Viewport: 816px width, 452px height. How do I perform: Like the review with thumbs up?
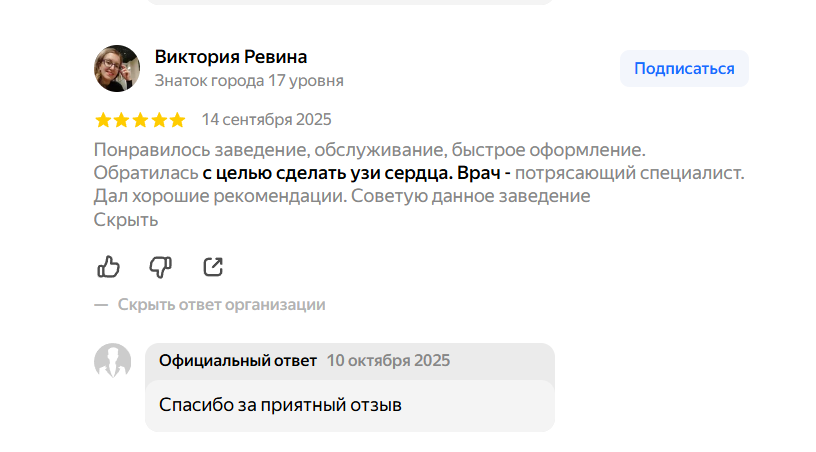coord(108,266)
